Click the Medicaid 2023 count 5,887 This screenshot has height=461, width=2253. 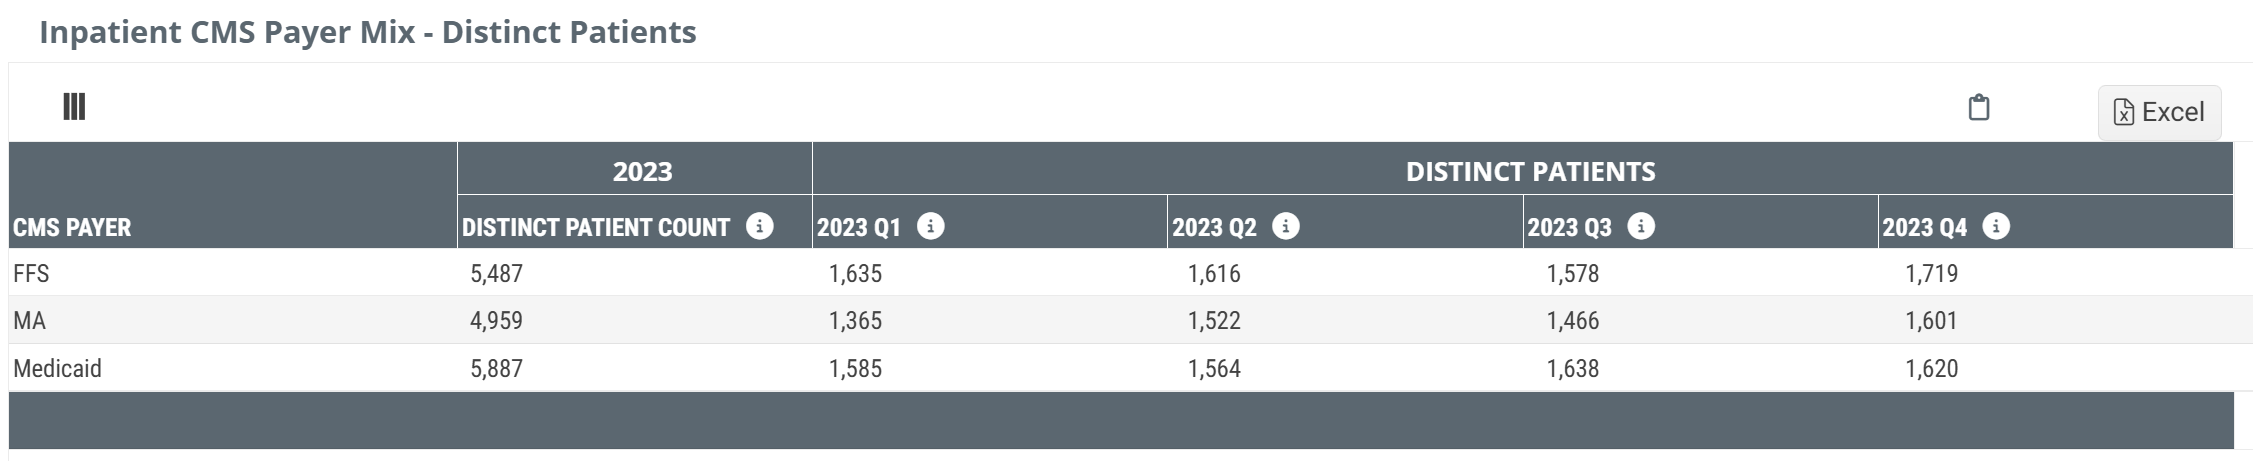tap(496, 369)
